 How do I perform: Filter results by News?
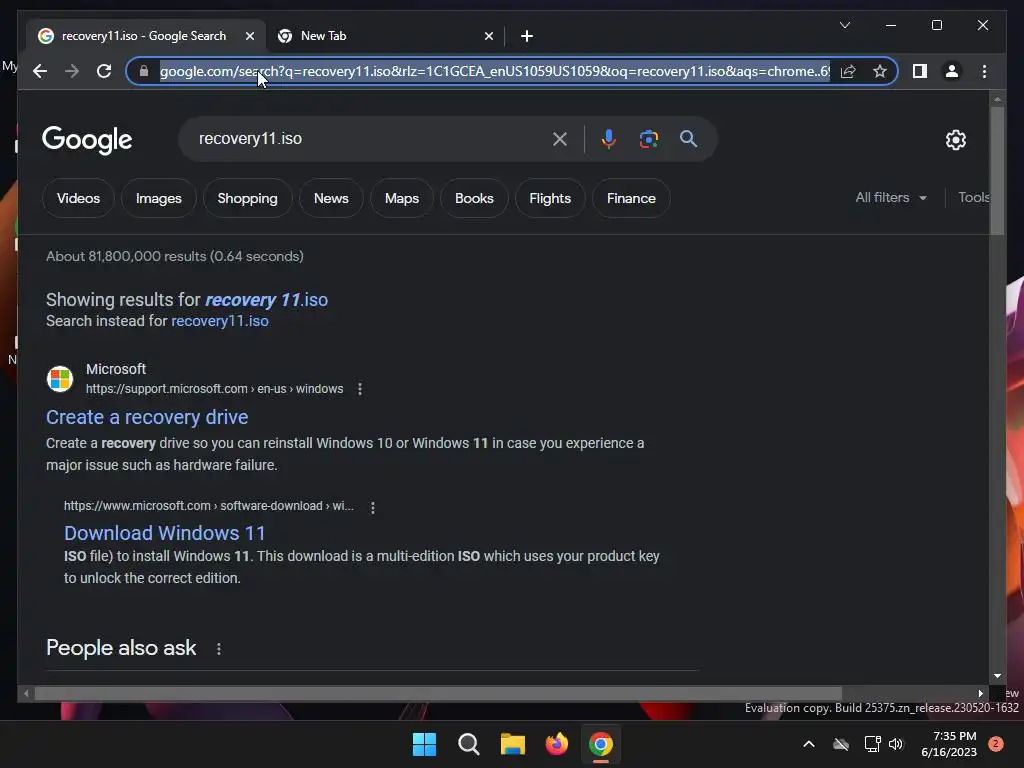point(331,198)
